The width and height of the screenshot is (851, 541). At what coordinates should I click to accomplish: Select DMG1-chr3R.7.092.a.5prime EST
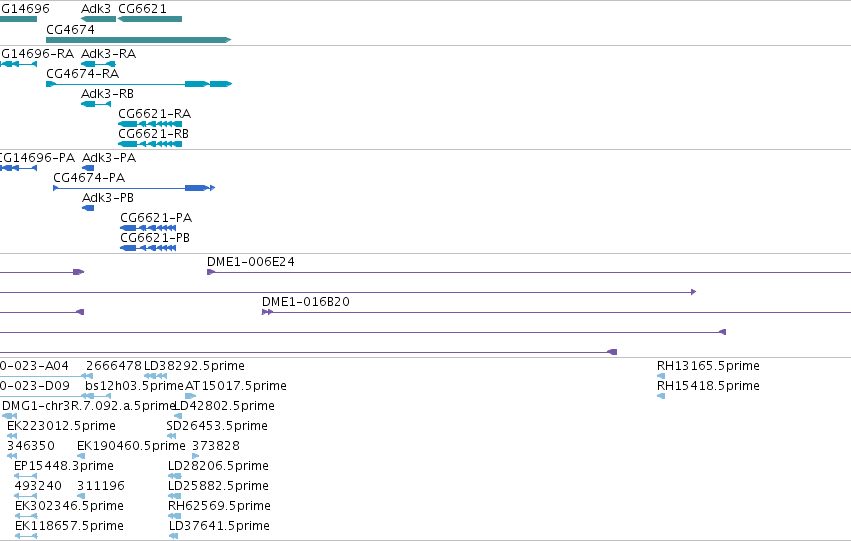88,406
